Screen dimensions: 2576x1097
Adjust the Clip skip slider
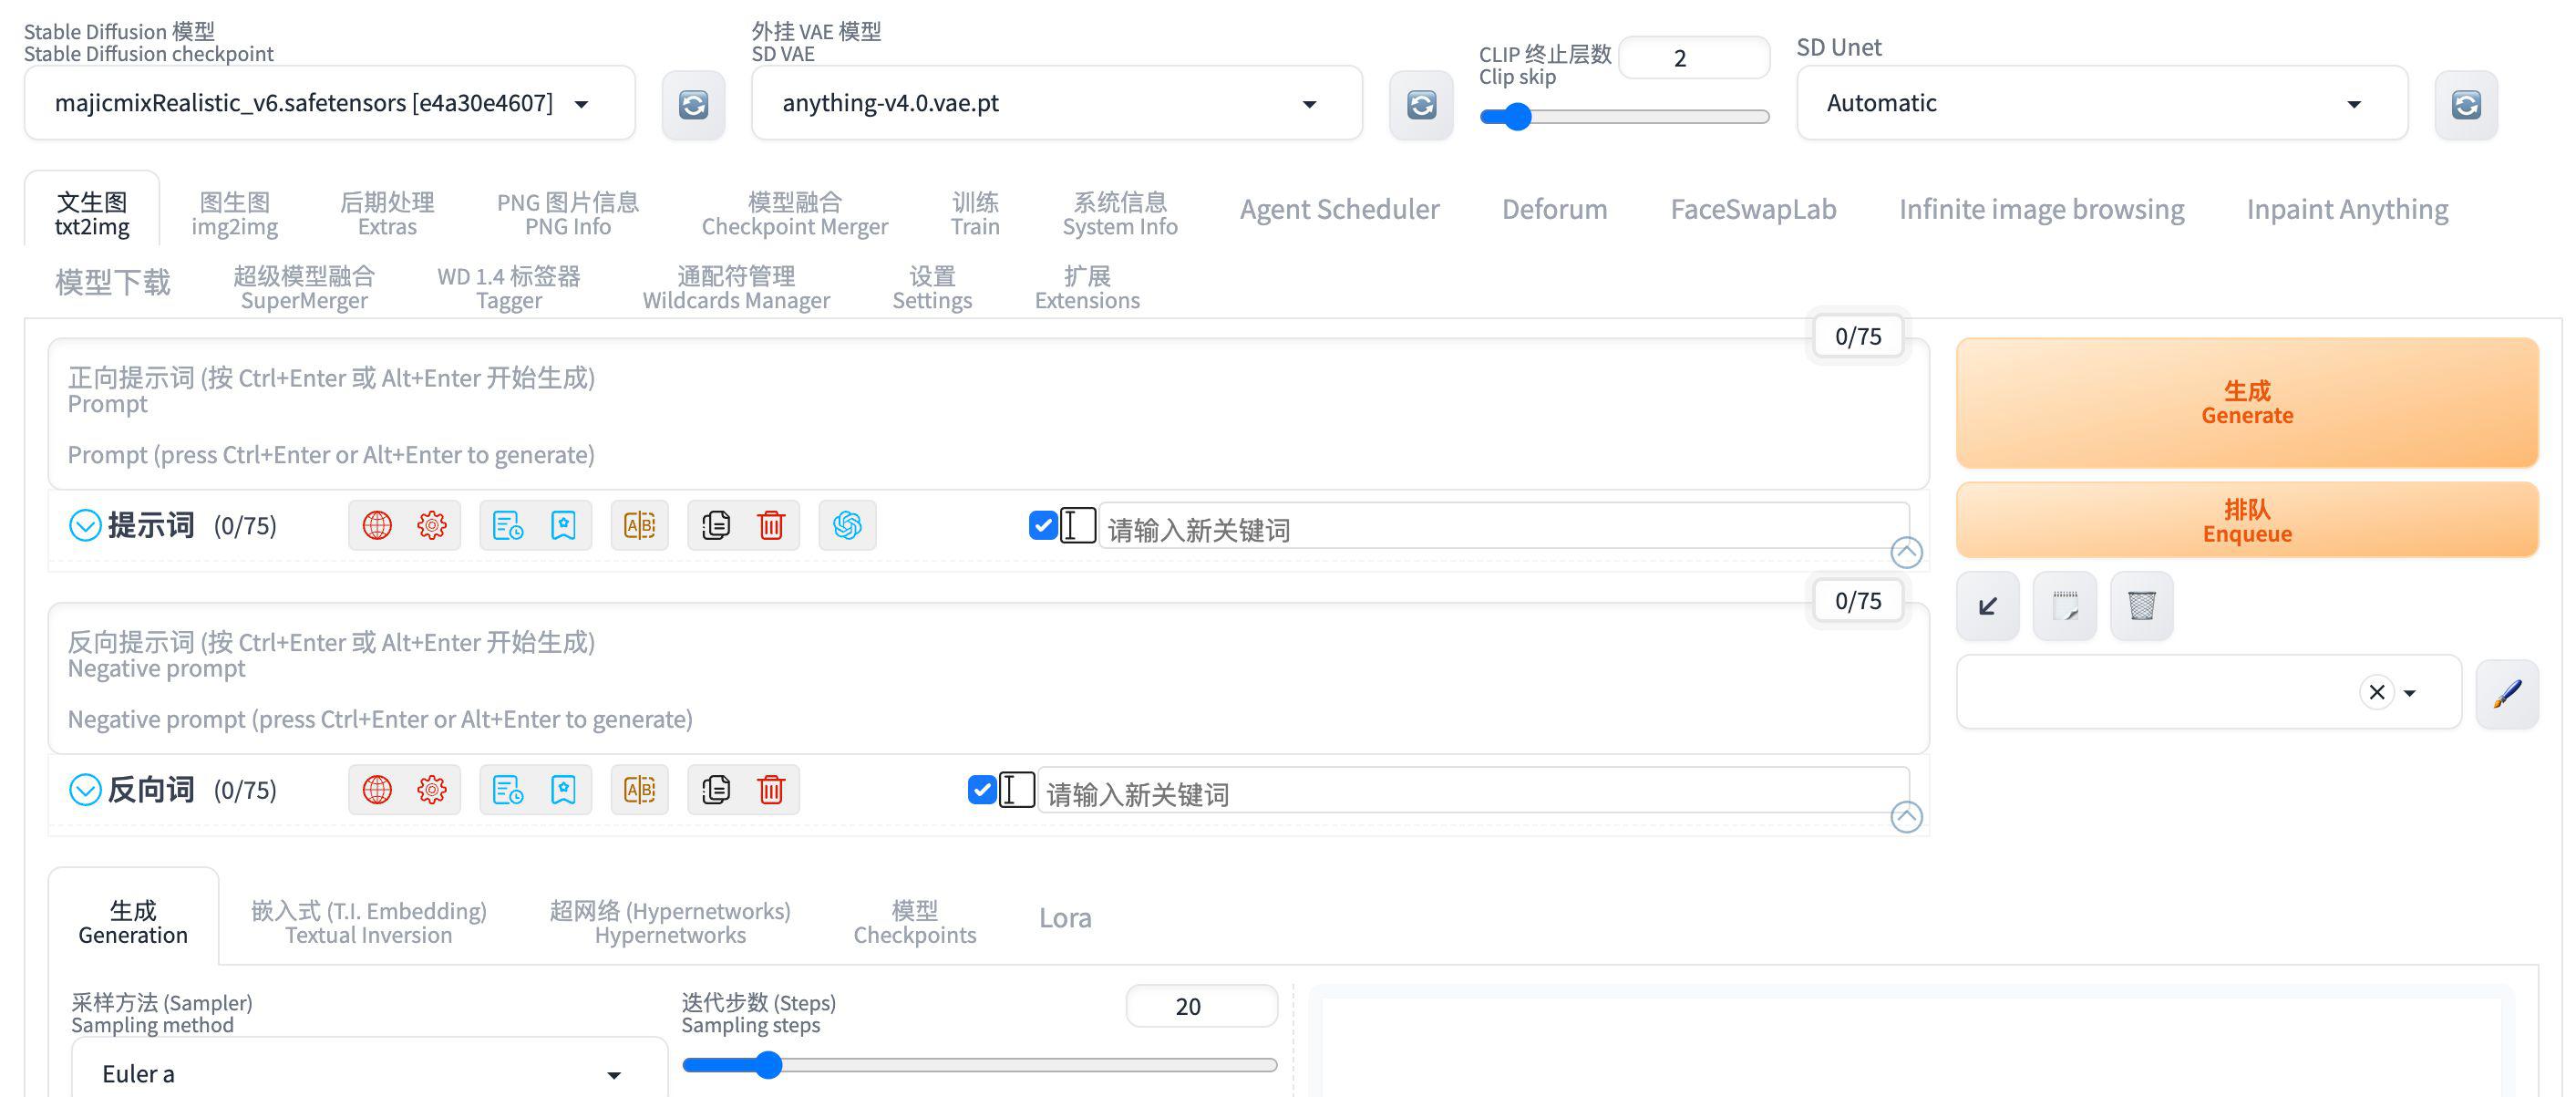click(1624, 117)
